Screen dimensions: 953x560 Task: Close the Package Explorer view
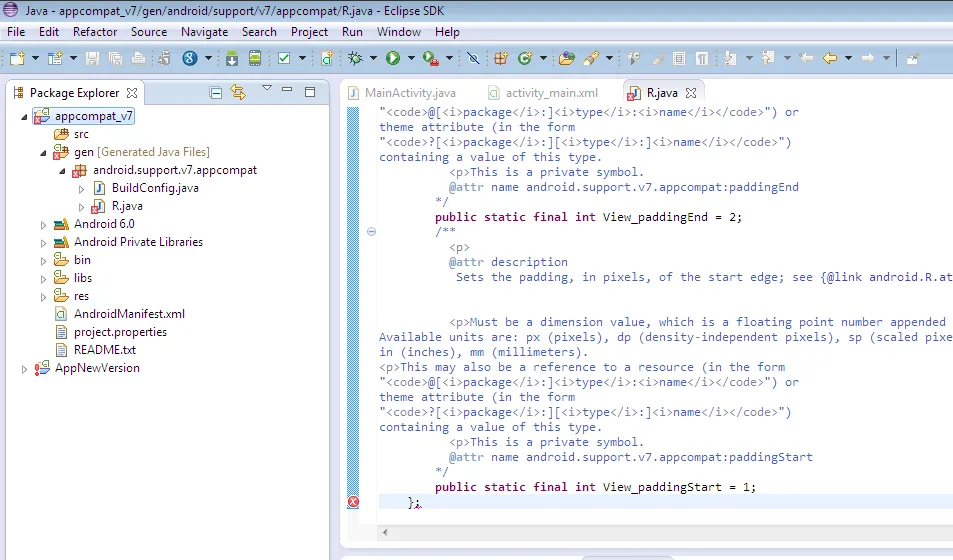[132, 93]
